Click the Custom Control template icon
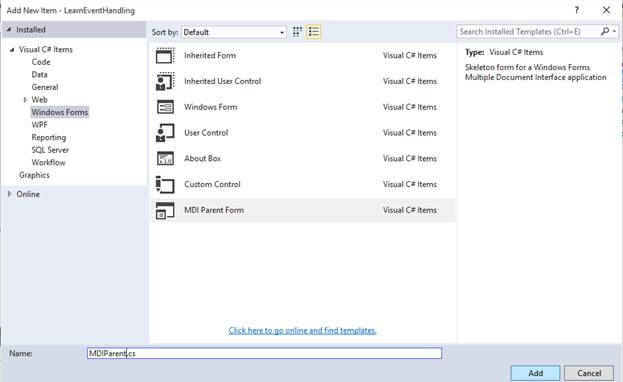The height and width of the screenshot is (382, 623). pyautogui.click(x=165, y=184)
